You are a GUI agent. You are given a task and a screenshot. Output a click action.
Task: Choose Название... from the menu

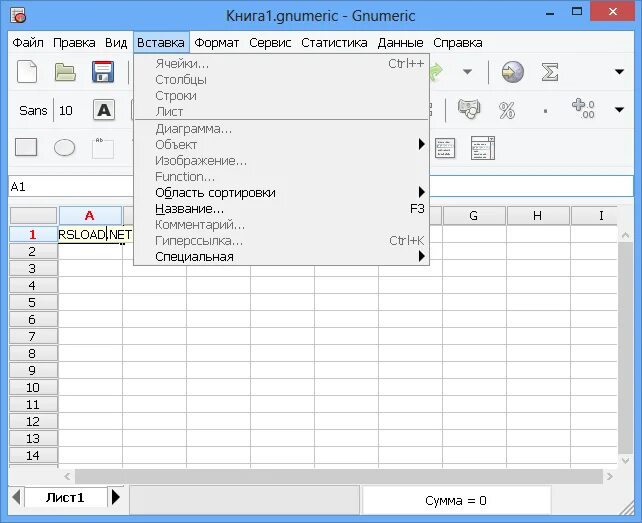(x=281, y=209)
